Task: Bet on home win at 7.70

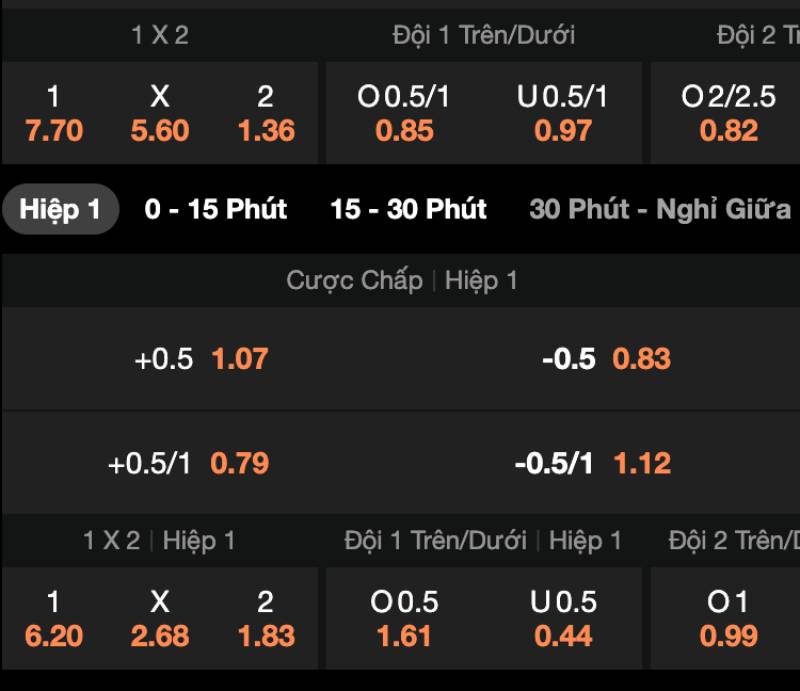Action: tap(54, 114)
